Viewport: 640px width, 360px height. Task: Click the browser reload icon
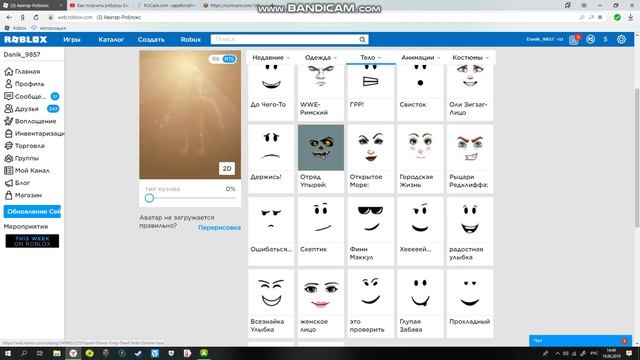pyautogui.click(x=36, y=17)
